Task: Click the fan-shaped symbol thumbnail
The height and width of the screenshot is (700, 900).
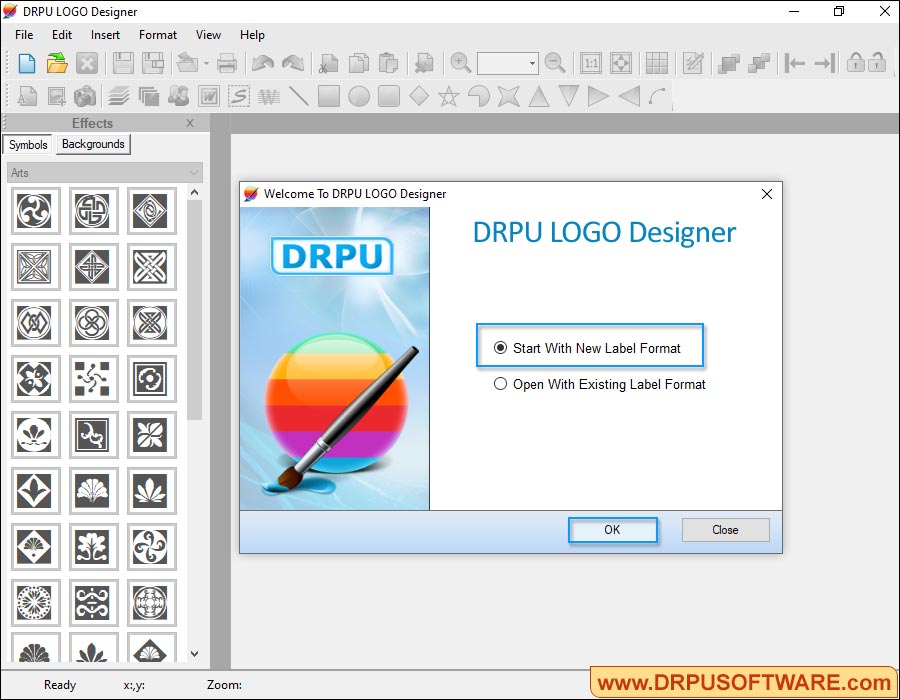Action: tap(93, 491)
